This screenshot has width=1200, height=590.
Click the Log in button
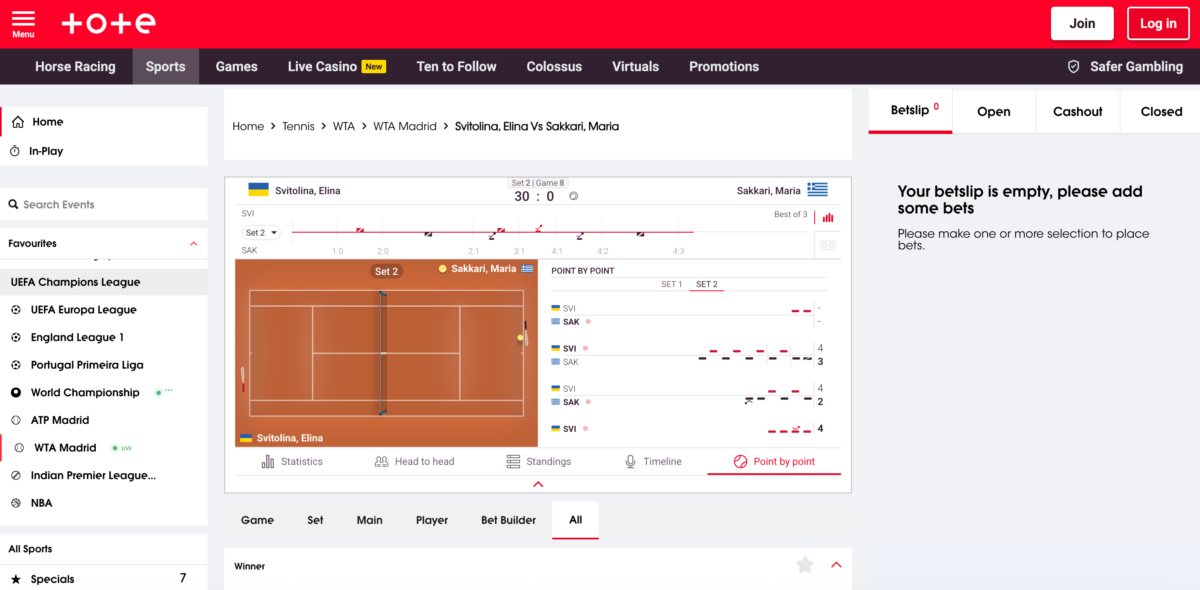(x=1158, y=23)
